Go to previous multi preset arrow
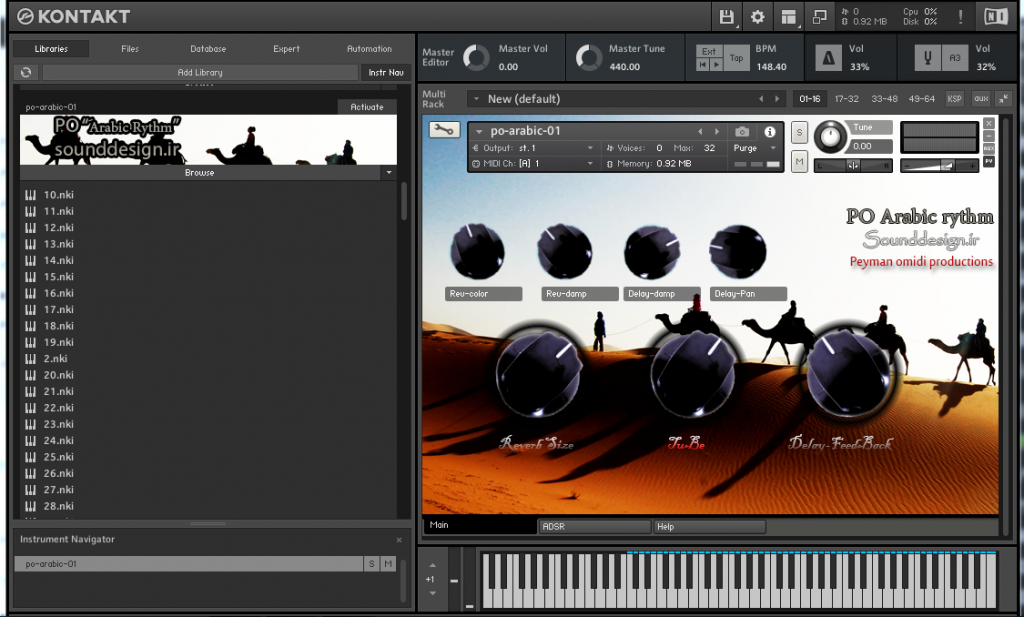1024x617 pixels. [x=761, y=99]
